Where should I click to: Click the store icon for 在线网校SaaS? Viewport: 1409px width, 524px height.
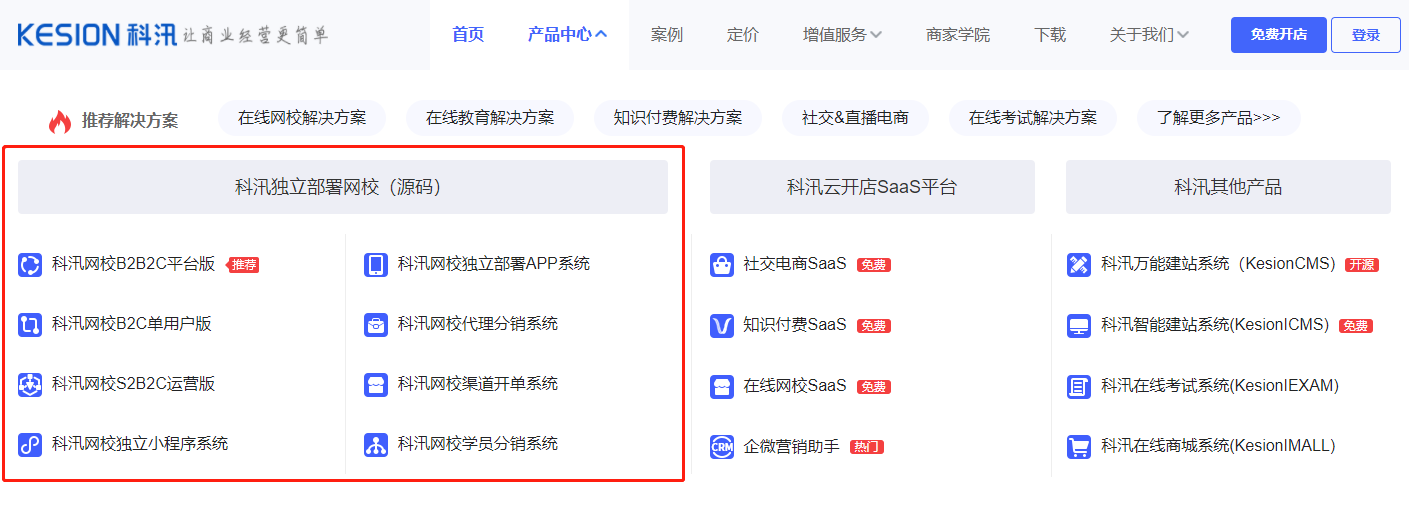(x=722, y=387)
